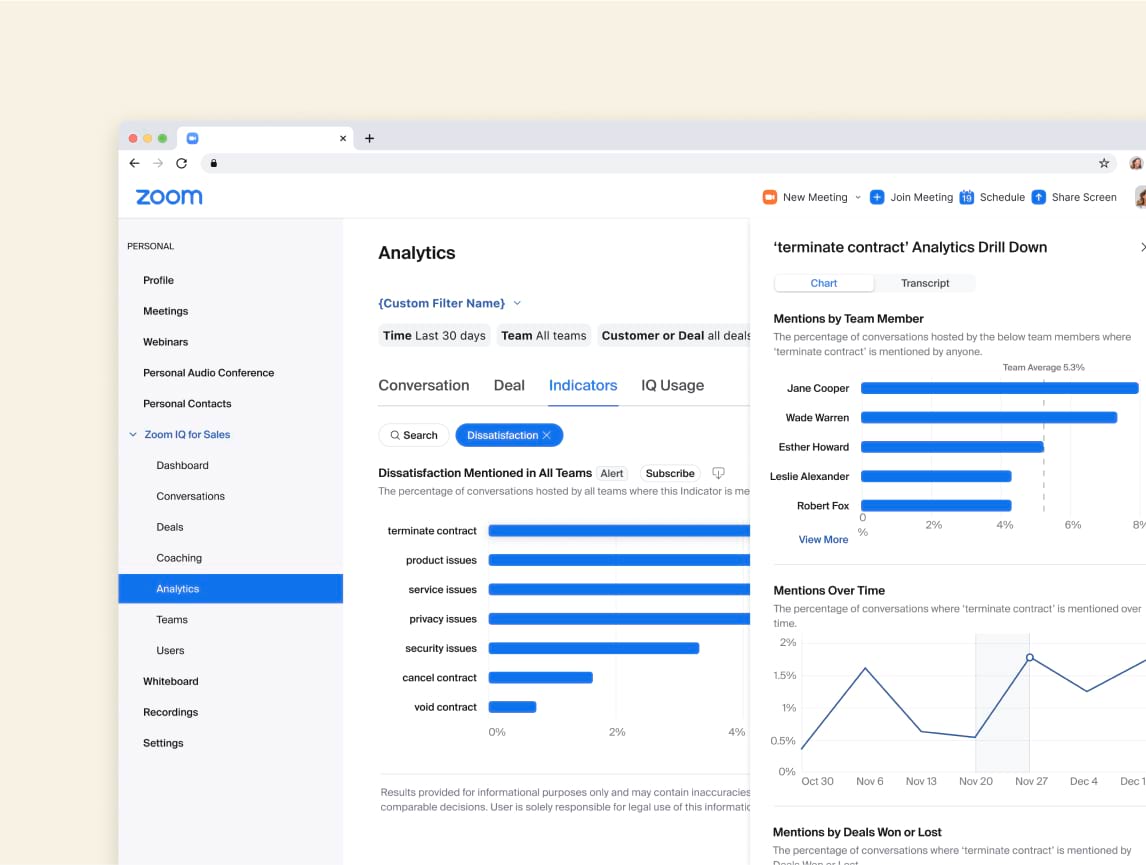This screenshot has height=865, width=1146.
Task: Click the Share Screen upload icon
Action: click(x=1039, y=197)
